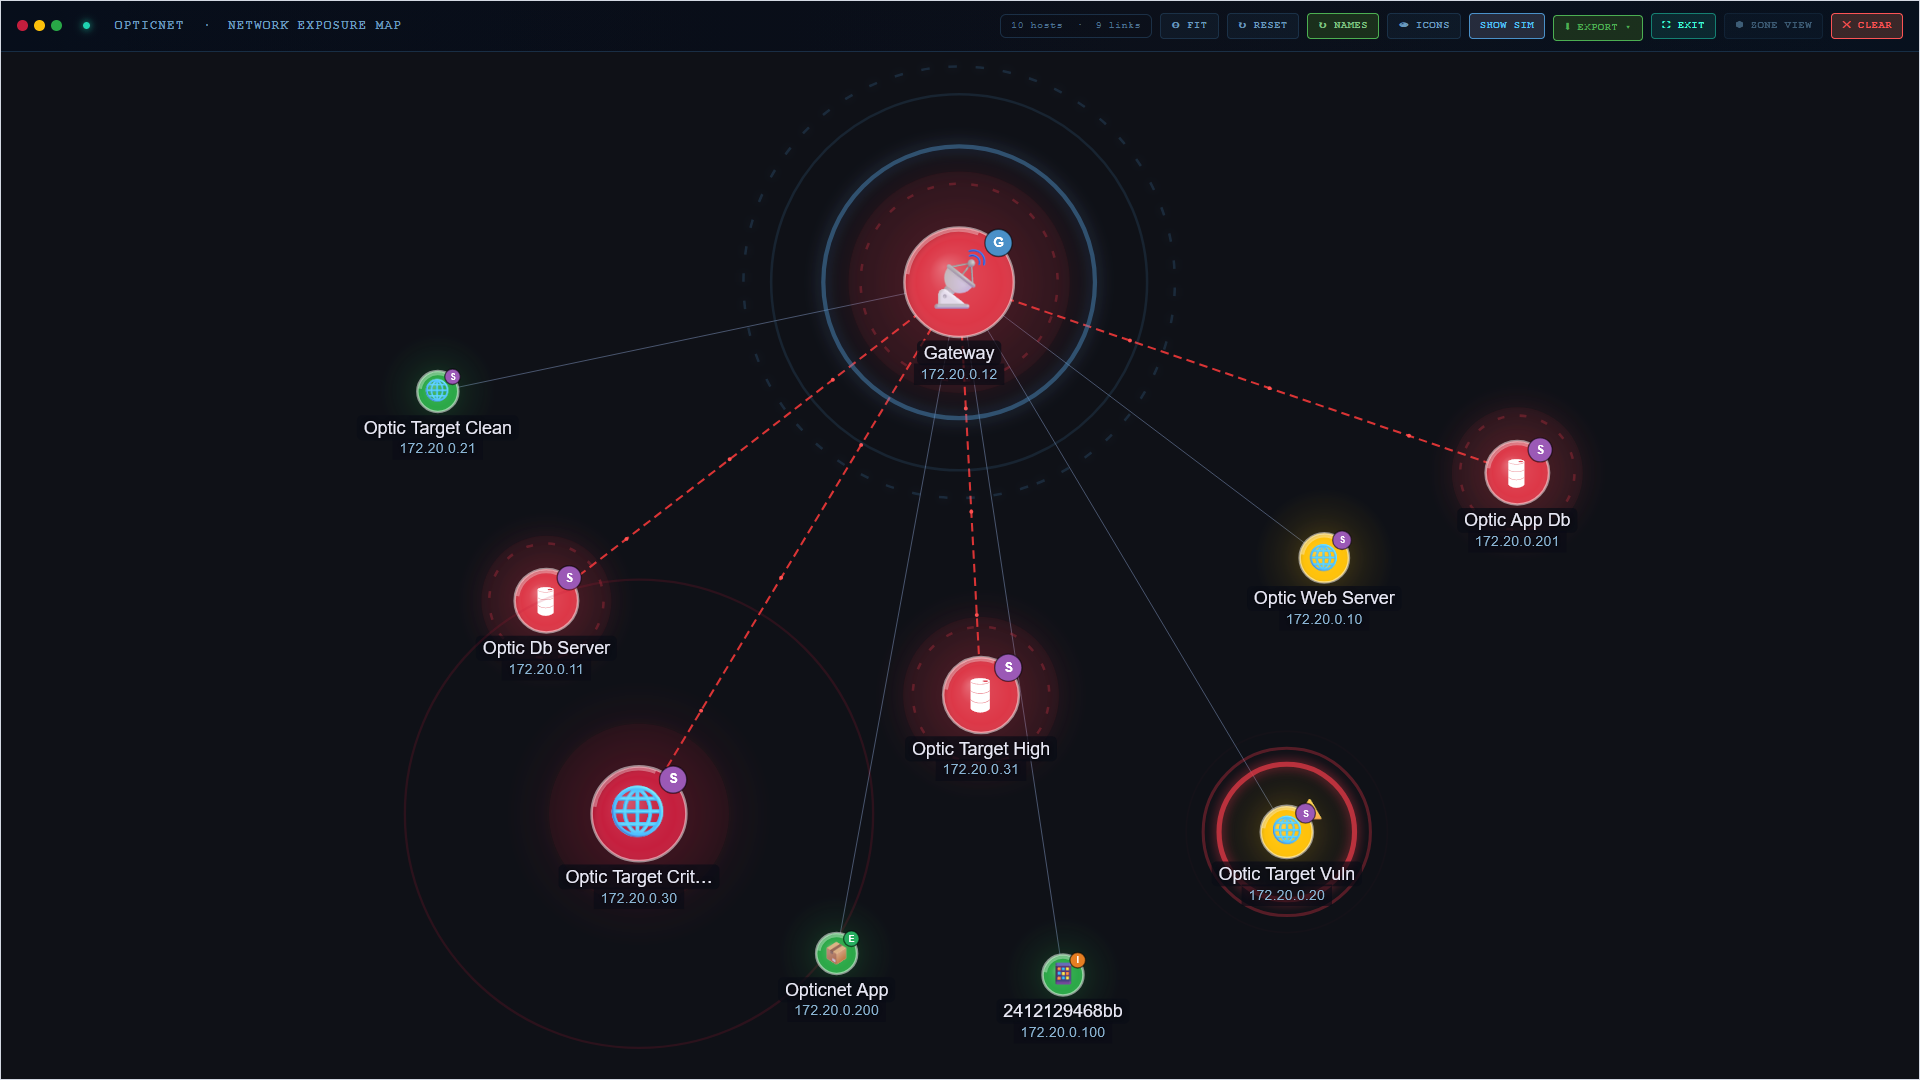Click the S badge on Optic Web Server
Screen dimensions: 1920x1080
point(1342,540)
